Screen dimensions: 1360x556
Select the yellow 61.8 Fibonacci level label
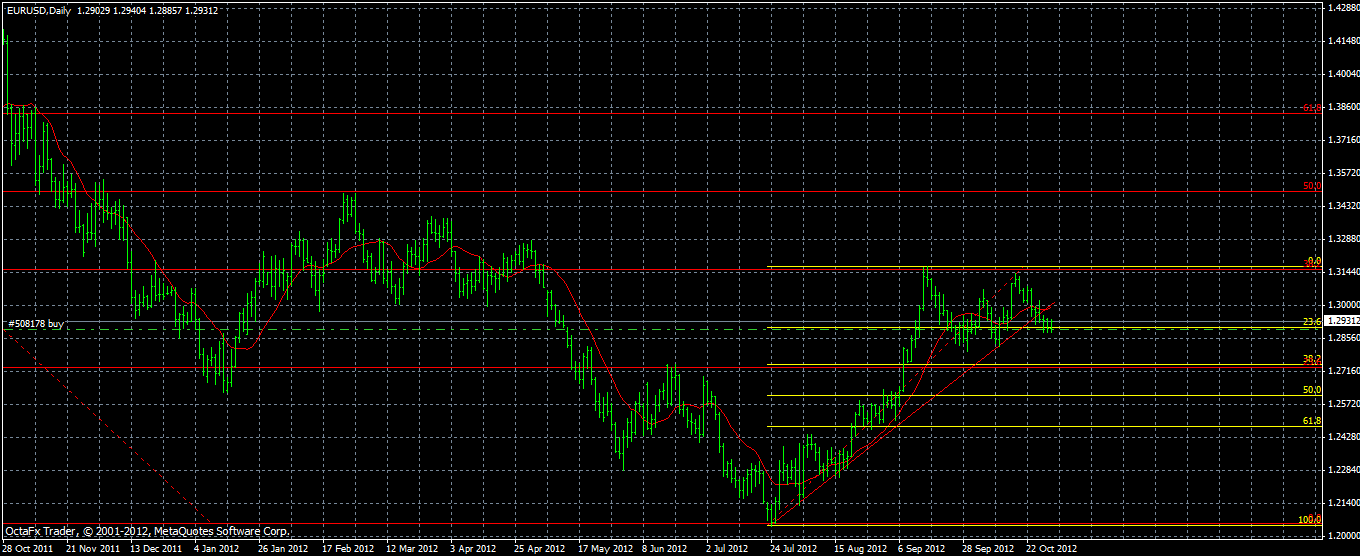1312,422
